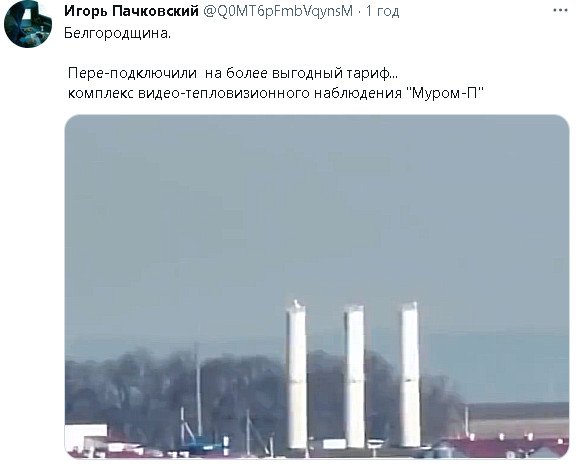Click the right white tower in the image

[410, 373]
